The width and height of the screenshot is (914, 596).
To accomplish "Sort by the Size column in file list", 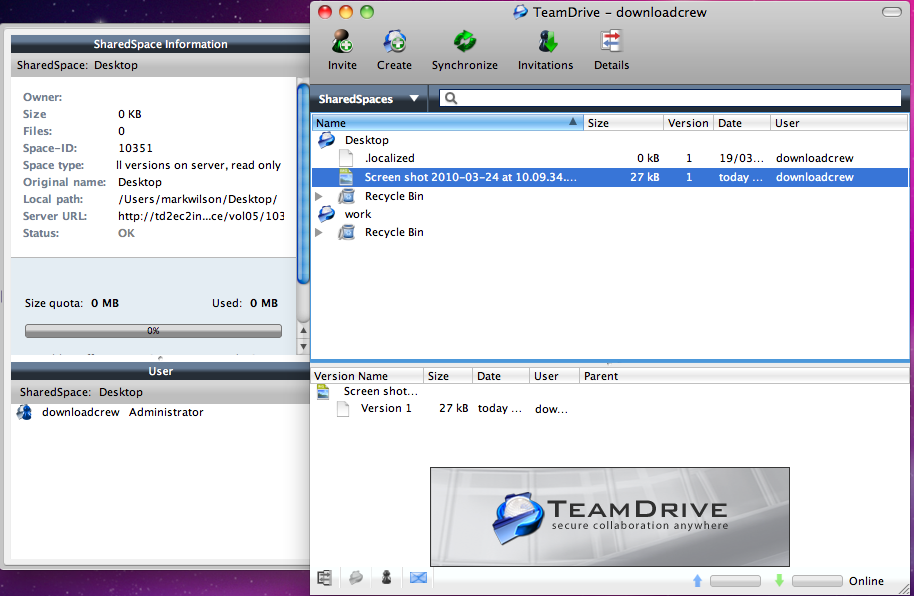I will pos(623,123).
